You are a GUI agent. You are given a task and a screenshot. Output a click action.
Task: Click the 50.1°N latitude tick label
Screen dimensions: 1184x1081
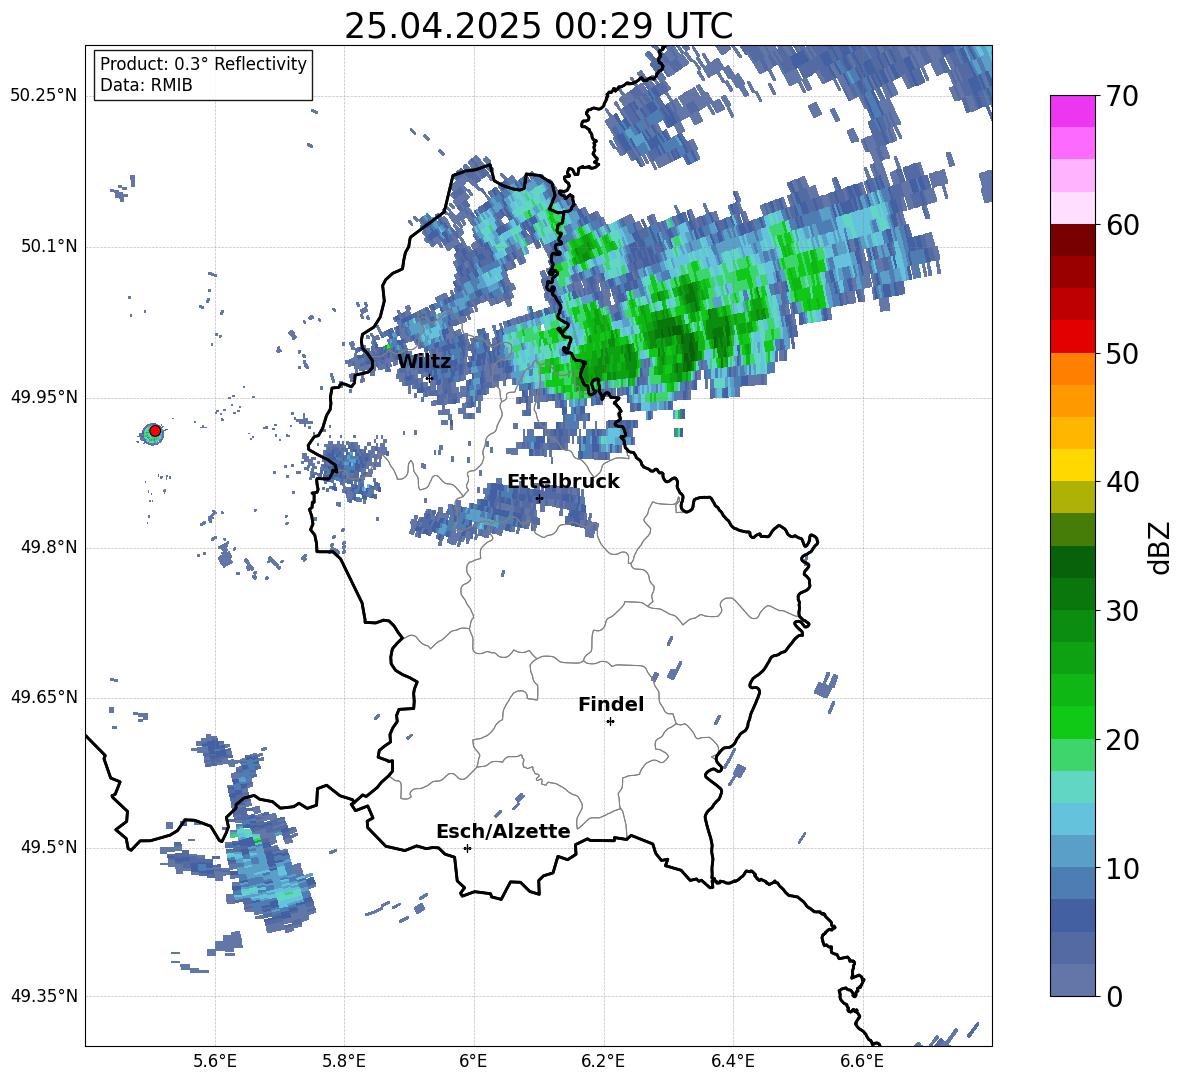[49, 247]
